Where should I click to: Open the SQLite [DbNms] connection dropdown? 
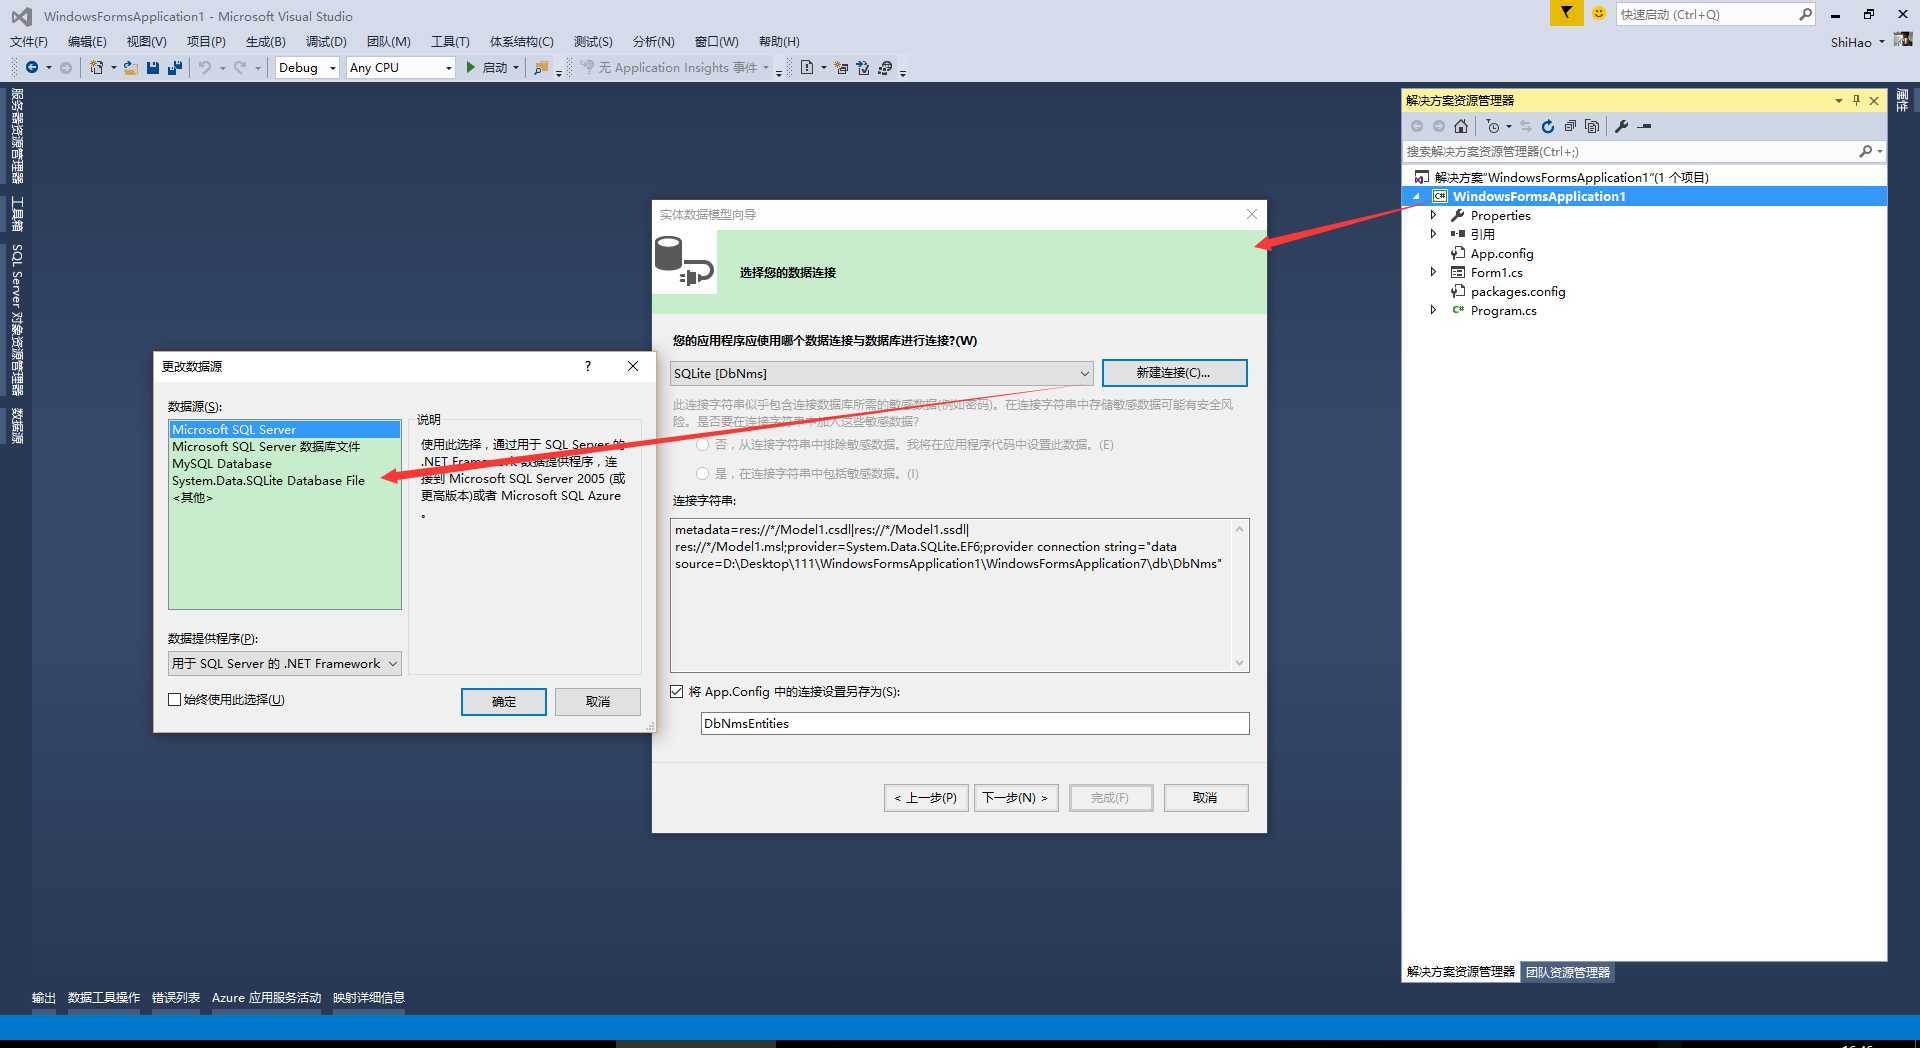click(881, 373)
